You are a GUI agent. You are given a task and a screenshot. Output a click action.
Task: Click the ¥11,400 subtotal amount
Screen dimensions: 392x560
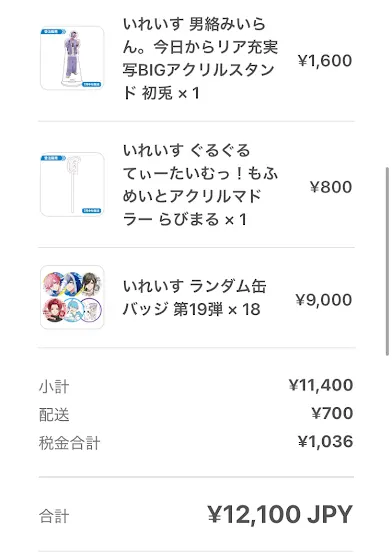point(321,385)
